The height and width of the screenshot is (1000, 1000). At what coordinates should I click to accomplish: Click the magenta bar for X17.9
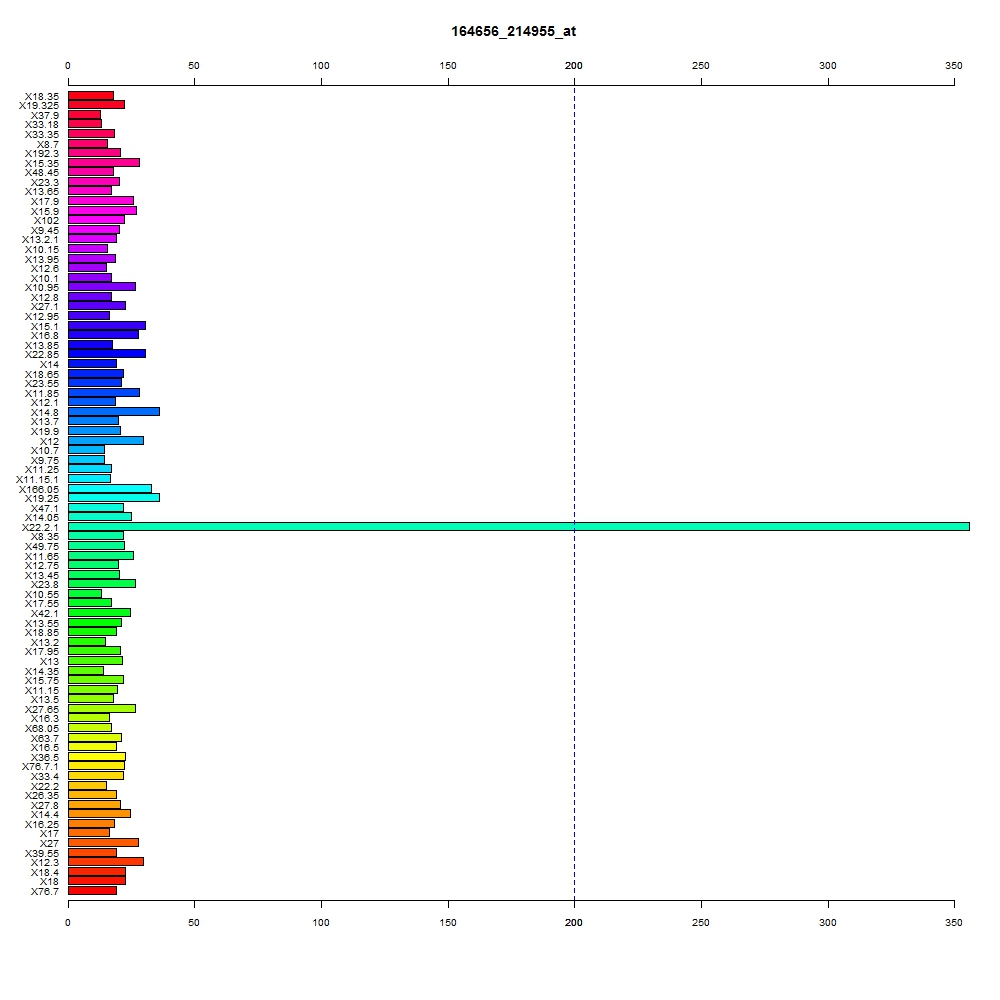click(x=101, y=201)
